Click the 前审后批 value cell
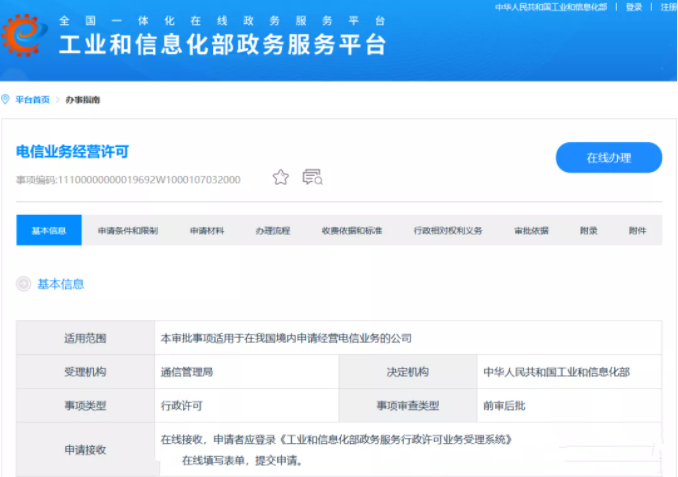This screenshot has width=678, height=477. (x=569, y=405)
